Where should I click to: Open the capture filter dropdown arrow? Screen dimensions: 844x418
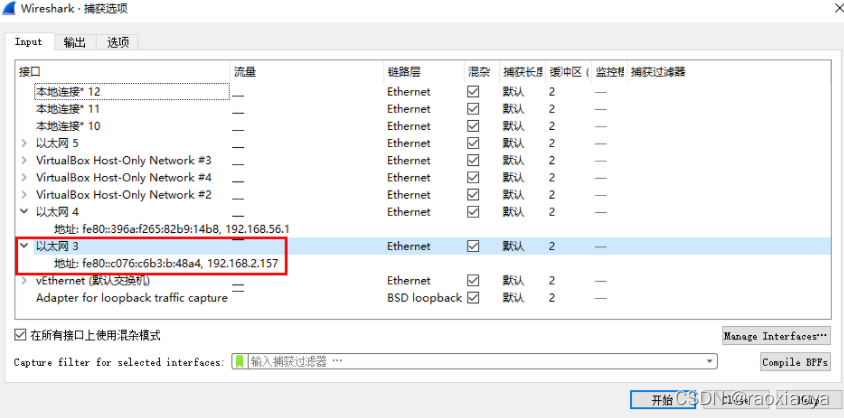pyautogui.click(x=710, y=362)
